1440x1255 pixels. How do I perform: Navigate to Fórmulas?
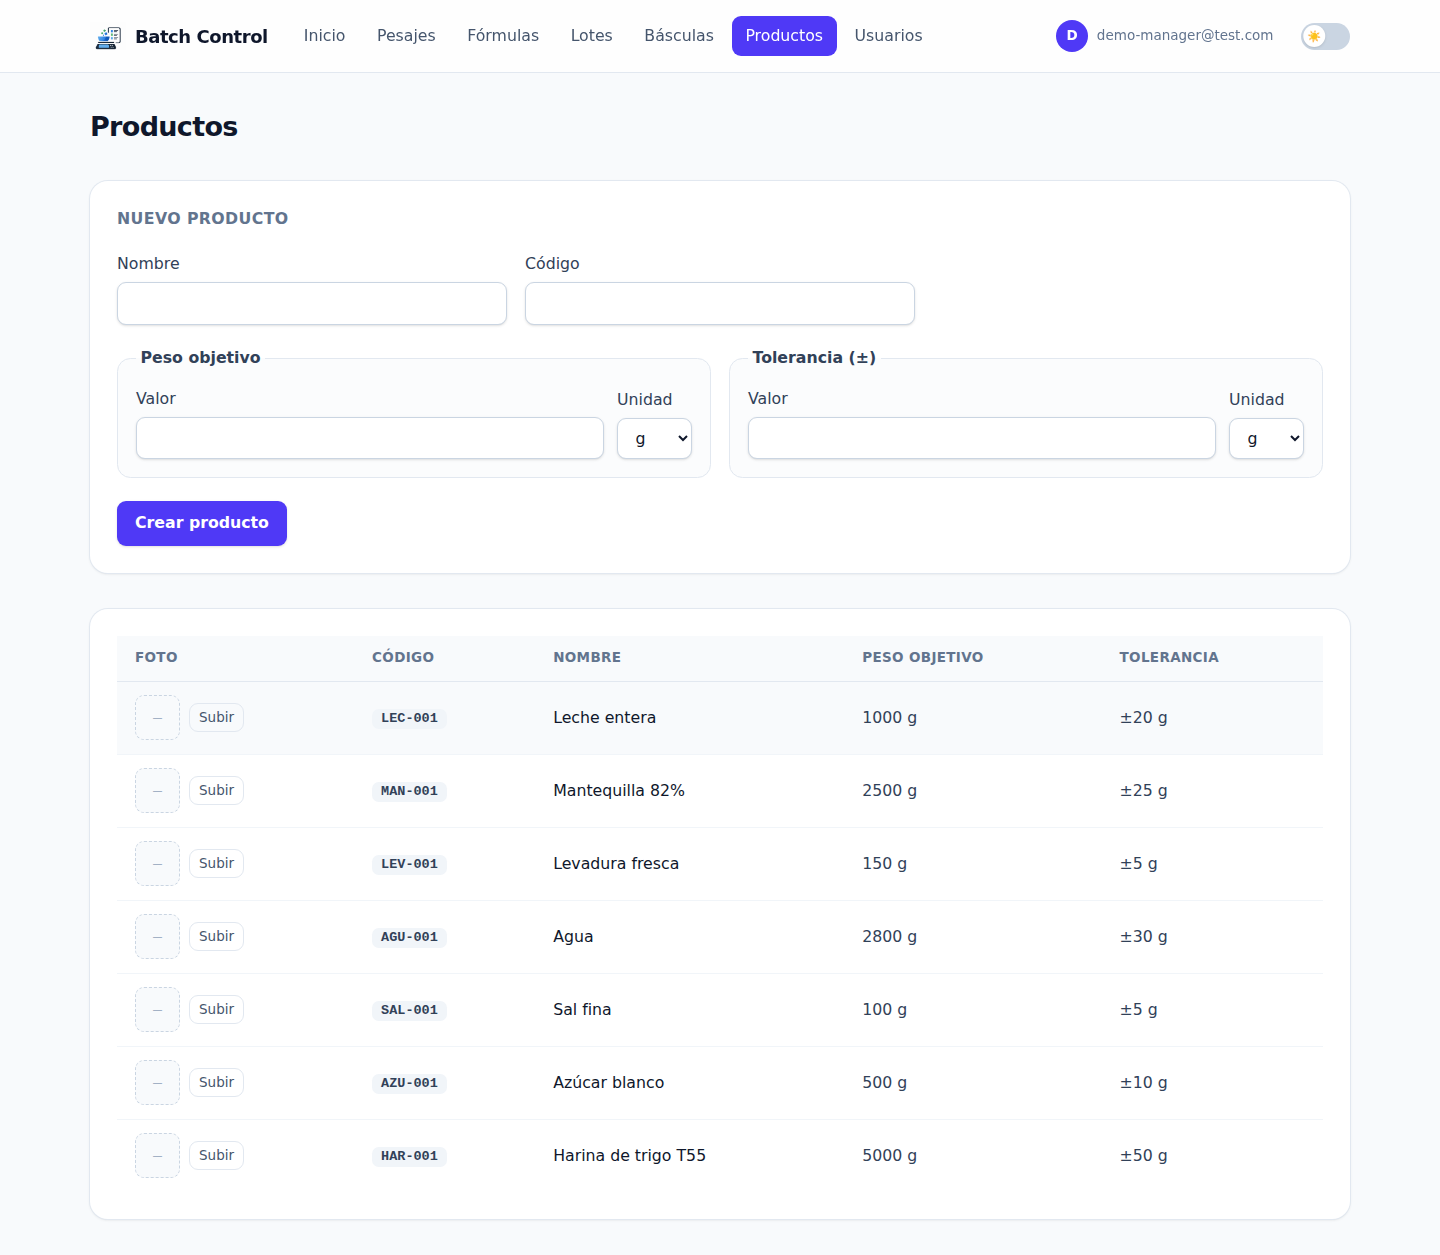tap(503, 36)
